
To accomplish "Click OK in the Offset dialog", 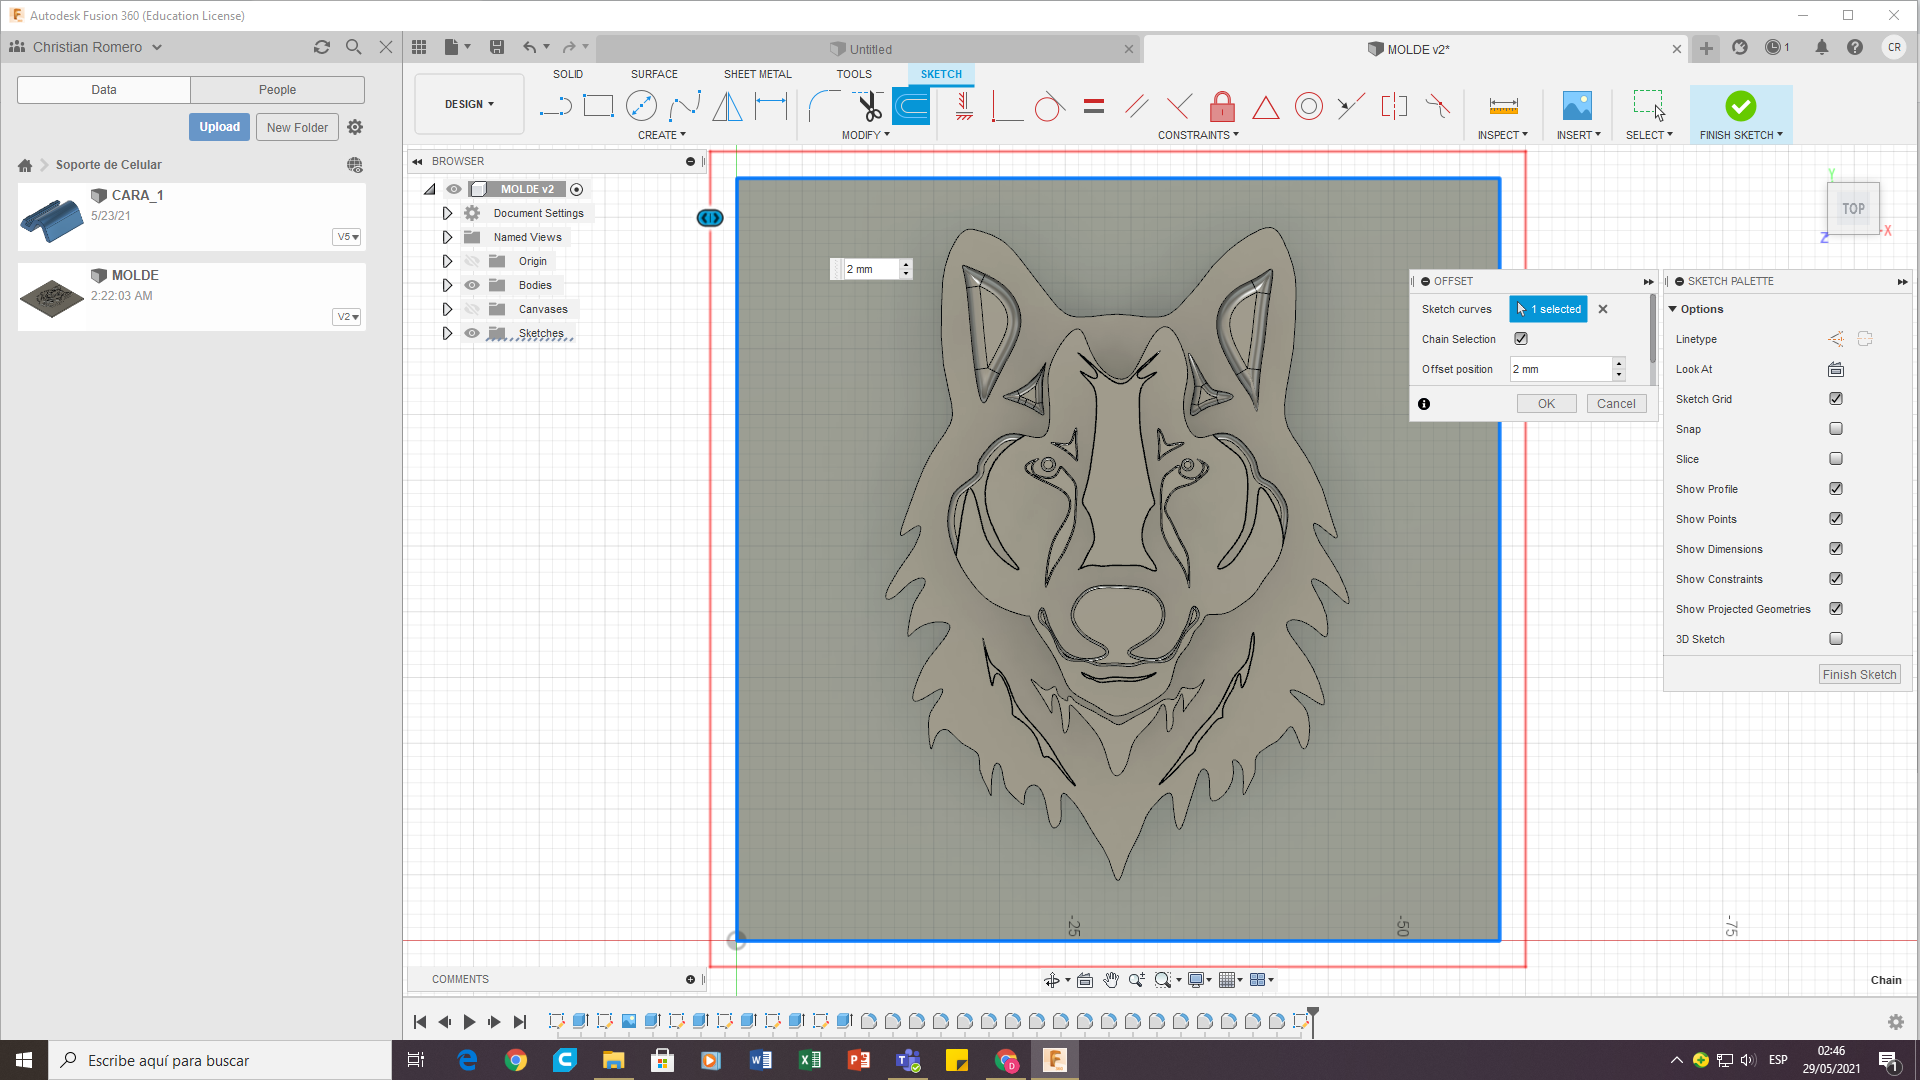I will (x=1546, y=404).
